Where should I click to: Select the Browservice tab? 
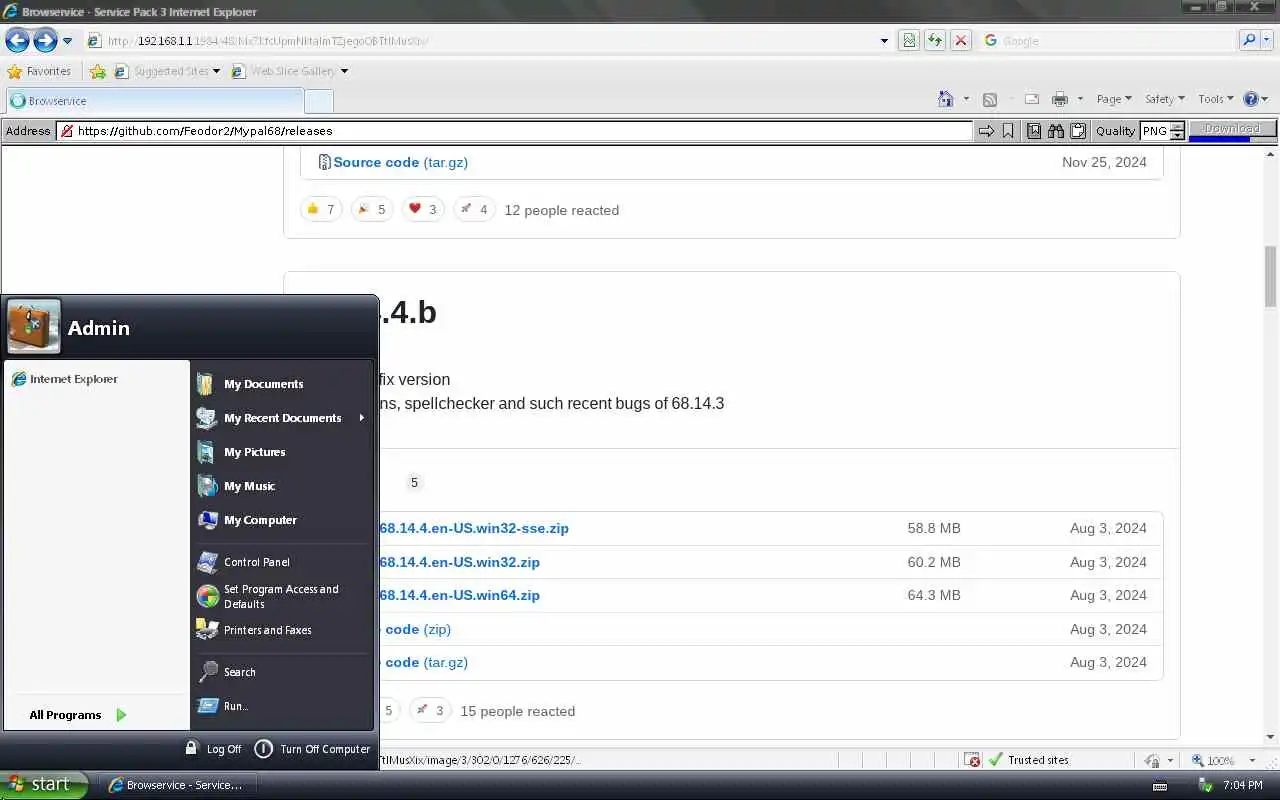[154, 101]
